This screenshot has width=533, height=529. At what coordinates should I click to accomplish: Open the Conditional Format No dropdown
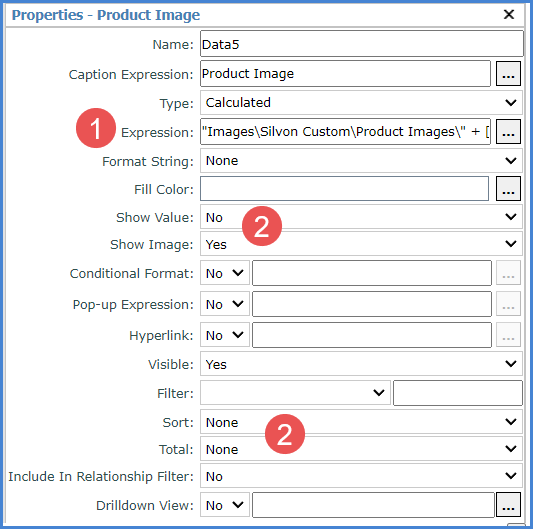pos(225,273)
